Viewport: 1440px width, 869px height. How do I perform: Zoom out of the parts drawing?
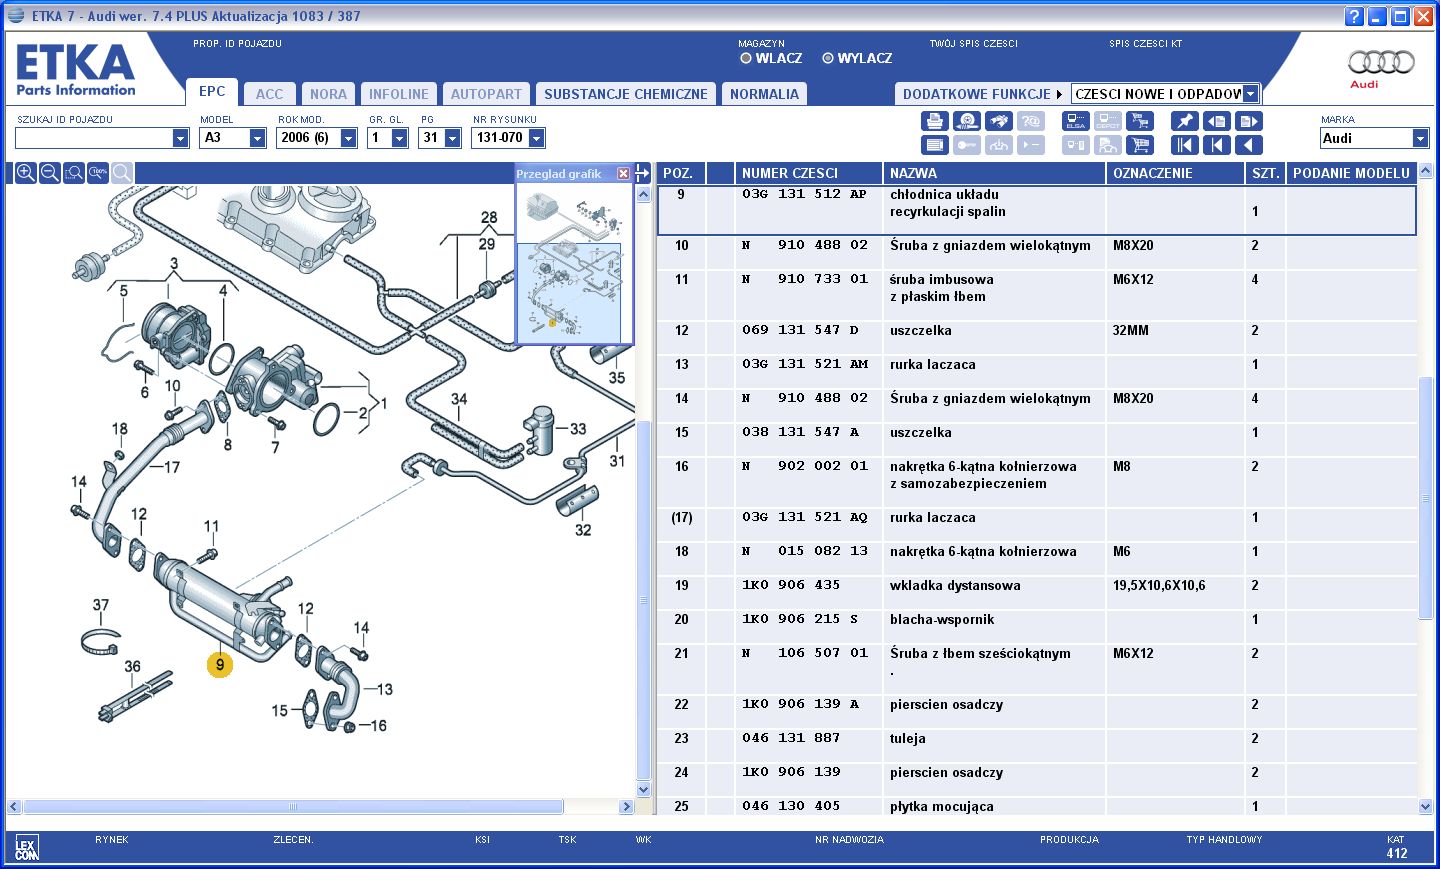pyautogui.click(x=50, y=173)
